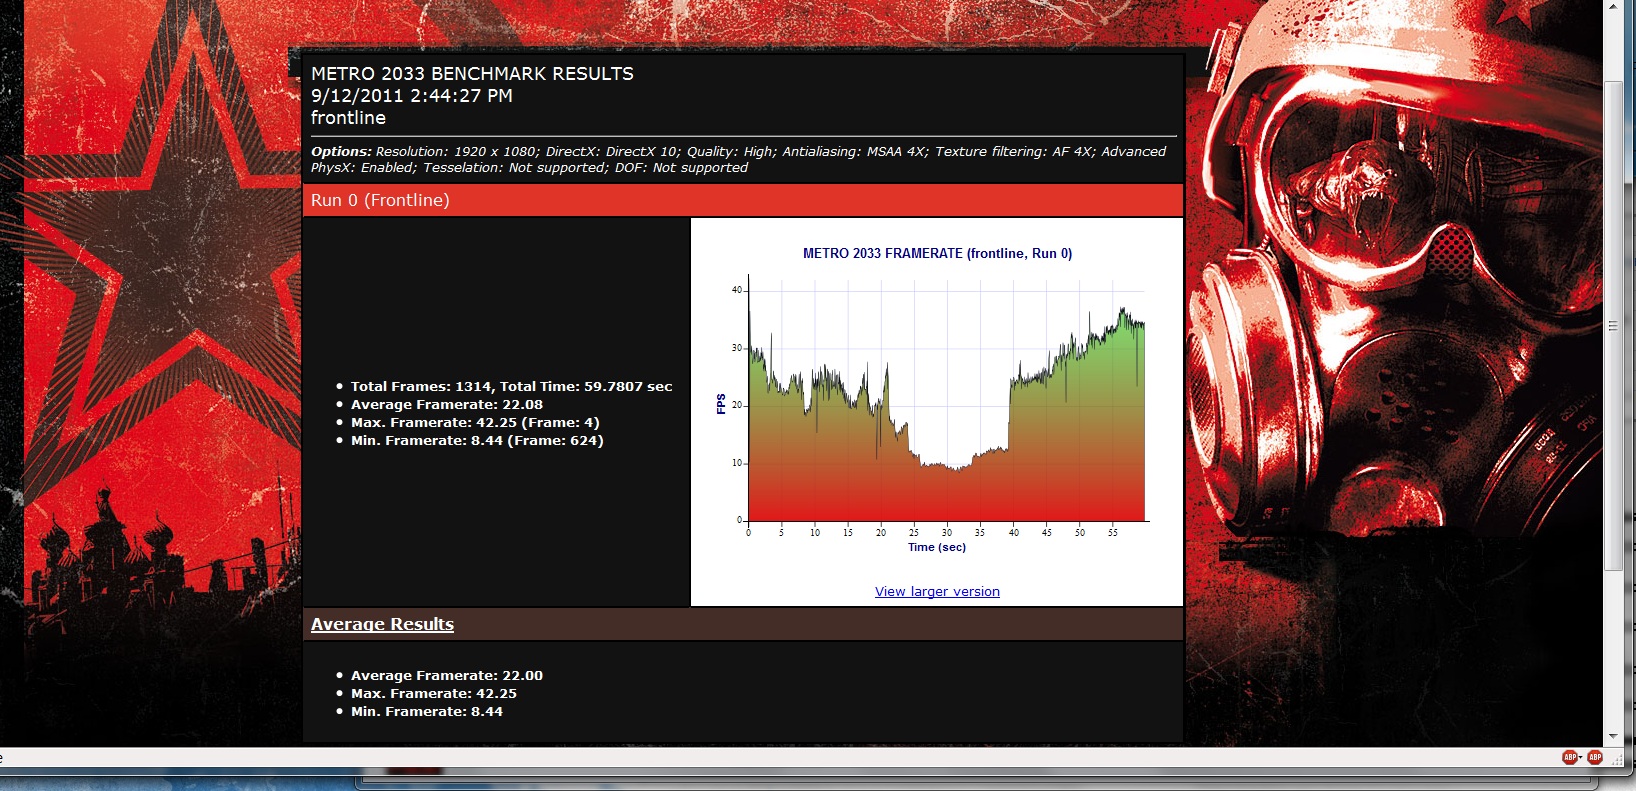The width and height of the screenshot is (1636, 791).
Task: Click Min. Framerate: 8.44 (Frame: 624)
Action: tap(477, 440)
